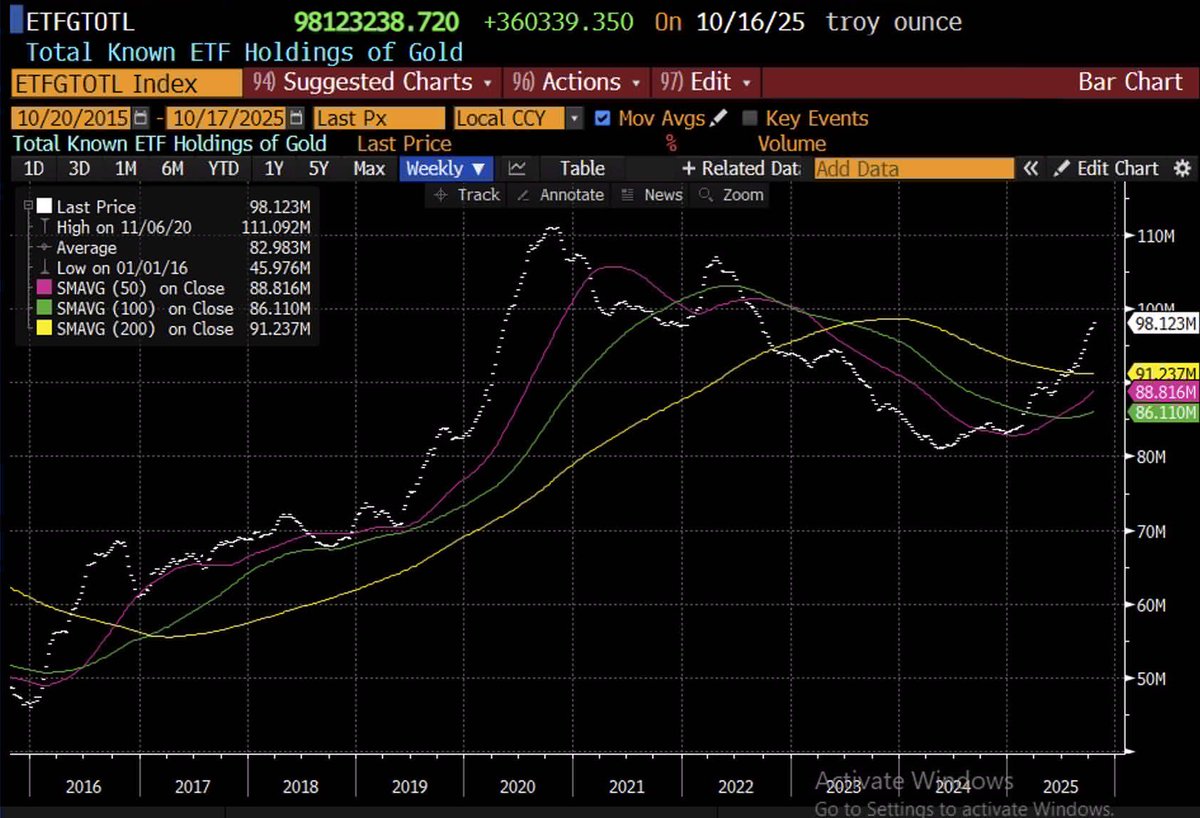1200x818 pixels.
Task: Click the 10/17/2025 end date field
Action: click(228, 118)
